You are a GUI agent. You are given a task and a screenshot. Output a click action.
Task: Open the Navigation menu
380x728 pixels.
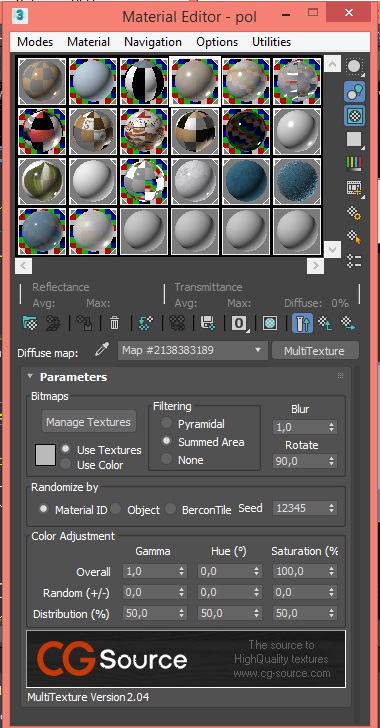(x=153, y=42)
